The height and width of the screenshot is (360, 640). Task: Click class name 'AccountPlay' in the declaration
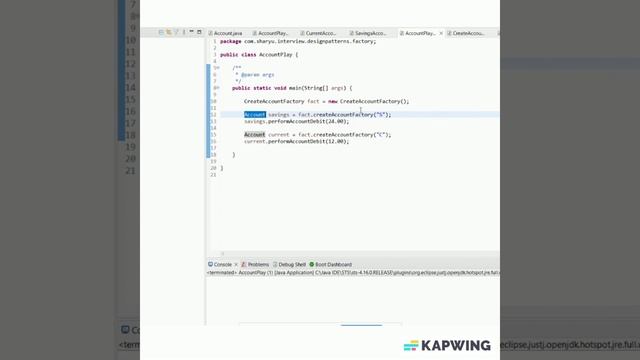coord(276,55)
